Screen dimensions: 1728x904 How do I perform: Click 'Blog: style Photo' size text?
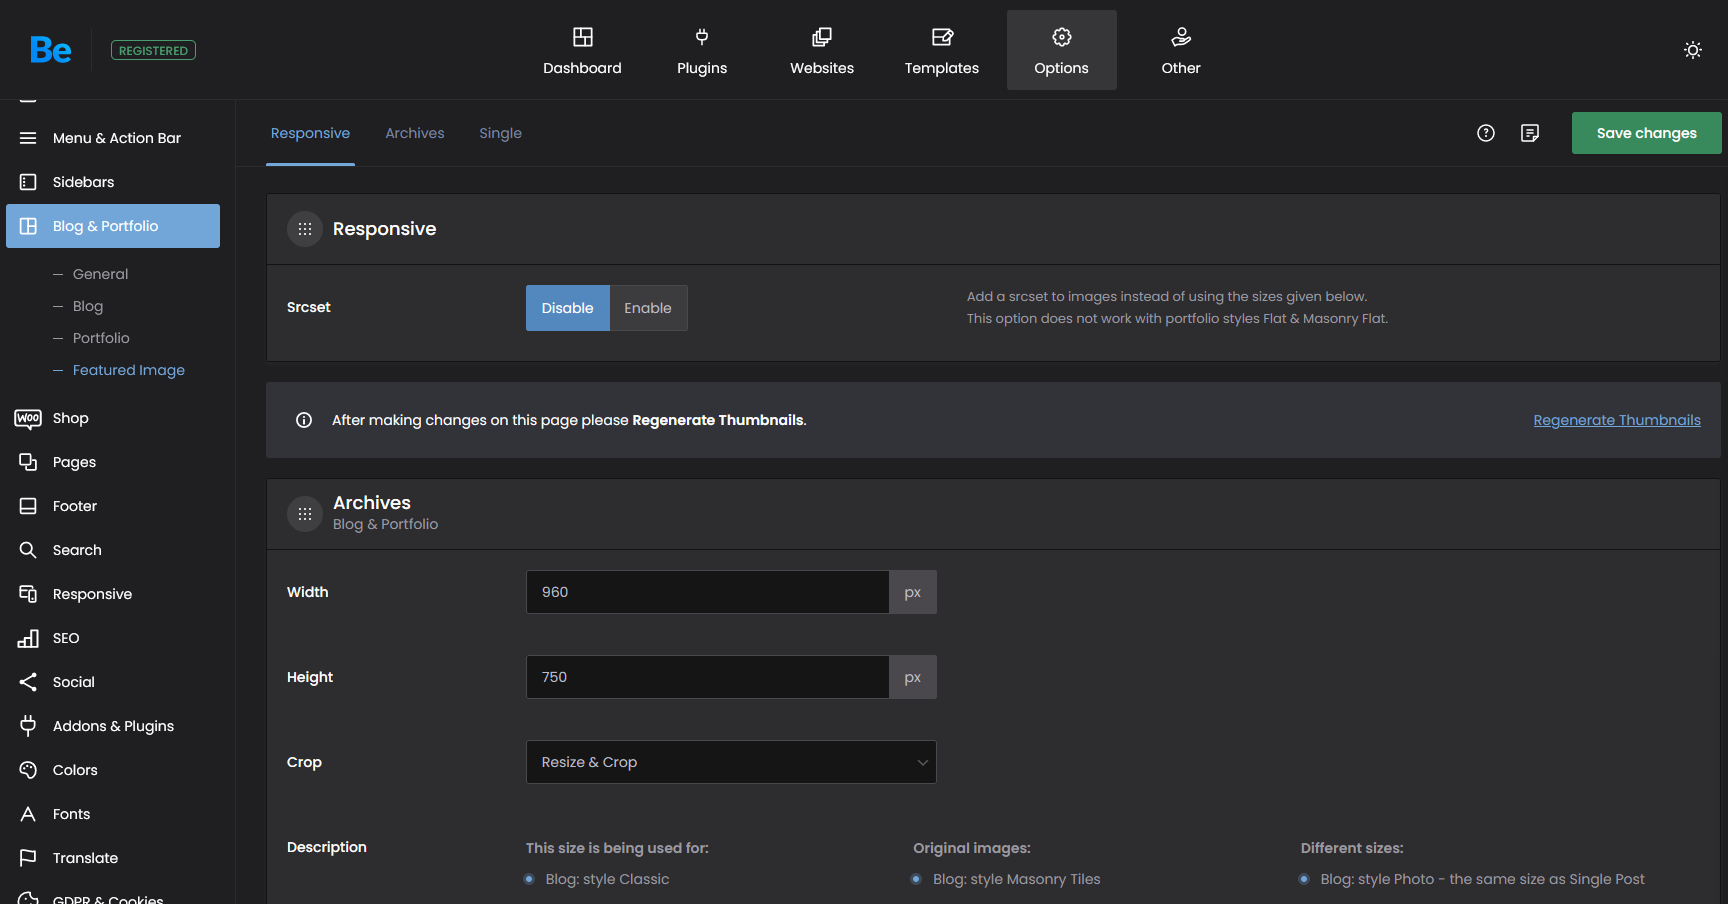pyautogui.click(x=1482, y=879)
